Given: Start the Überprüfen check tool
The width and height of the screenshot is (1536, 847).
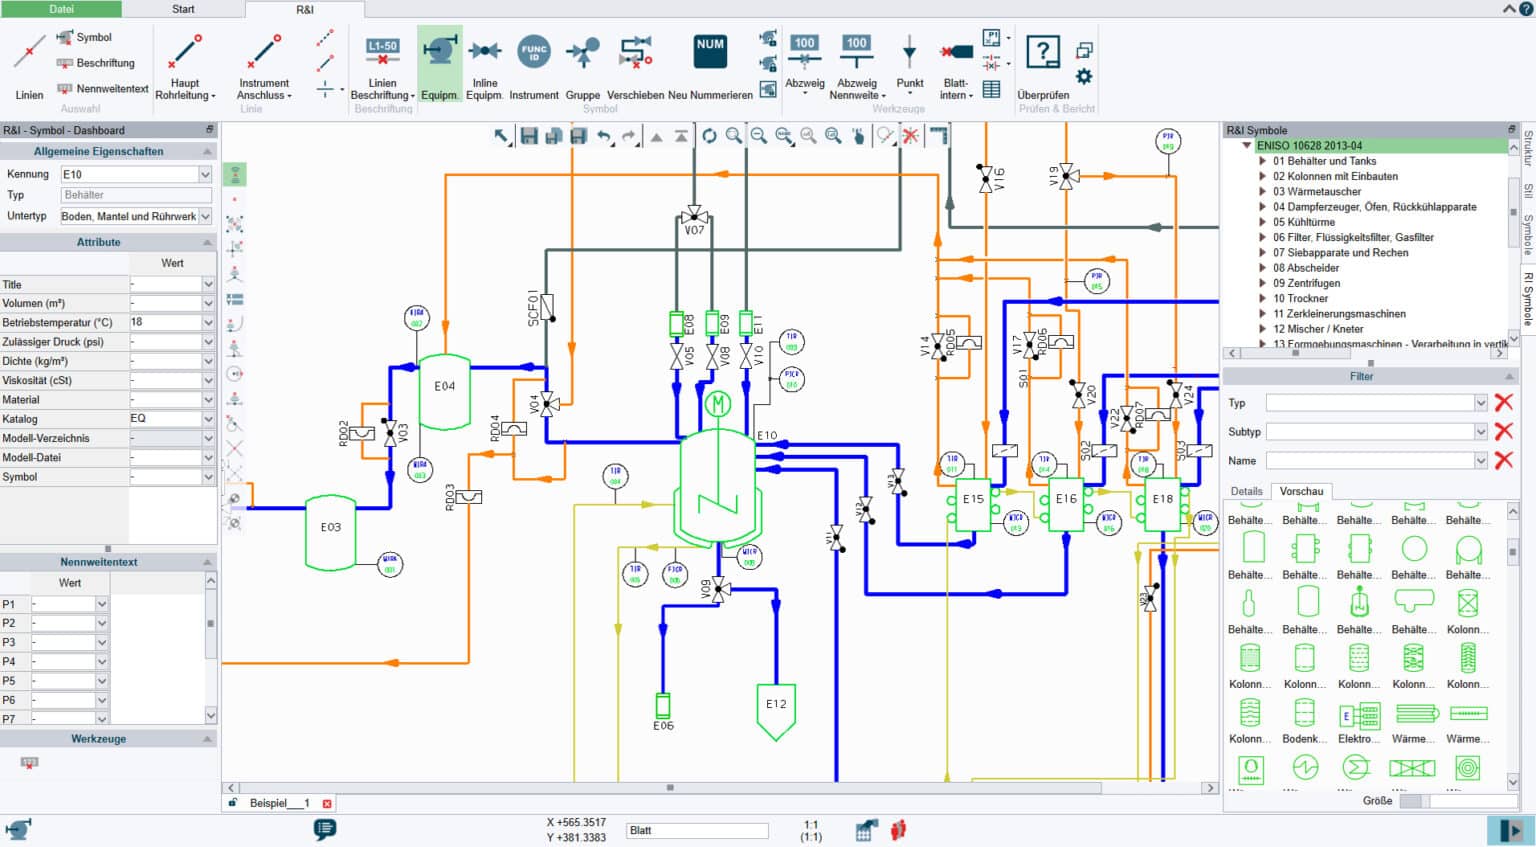Looking at the screenshot, I should coord(1043,60).
